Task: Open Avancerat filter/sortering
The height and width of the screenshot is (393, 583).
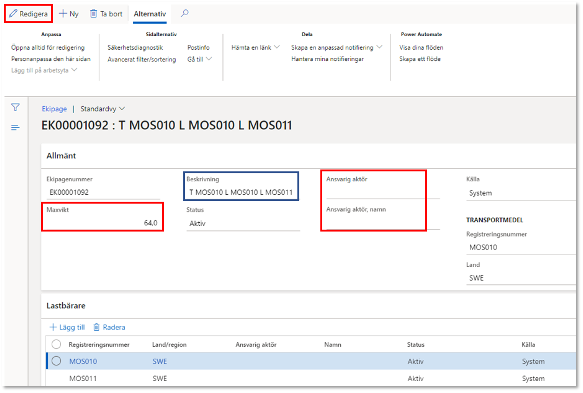Action: (x=142, y=59)
